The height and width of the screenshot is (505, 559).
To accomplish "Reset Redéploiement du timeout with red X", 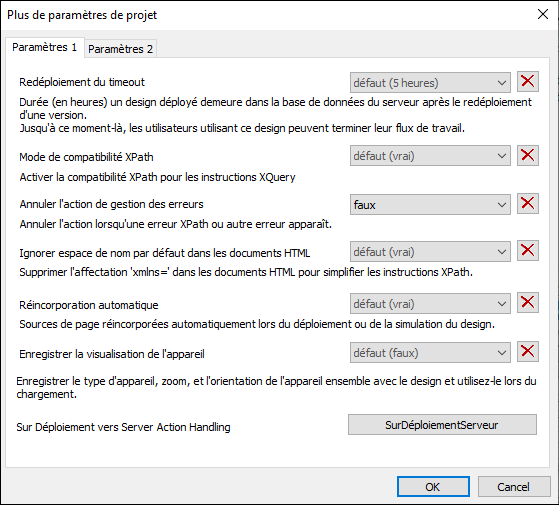I will (528, 82).
